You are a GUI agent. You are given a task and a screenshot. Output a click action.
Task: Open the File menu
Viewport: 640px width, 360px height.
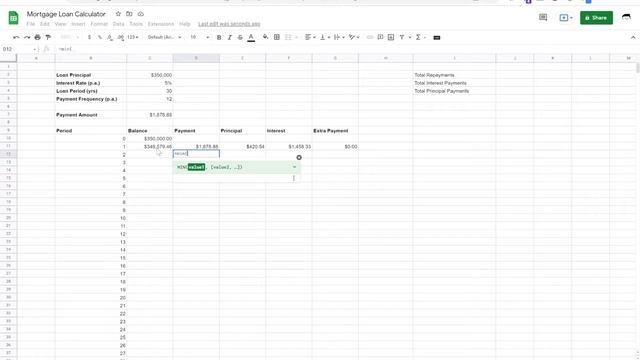point(31,24)
